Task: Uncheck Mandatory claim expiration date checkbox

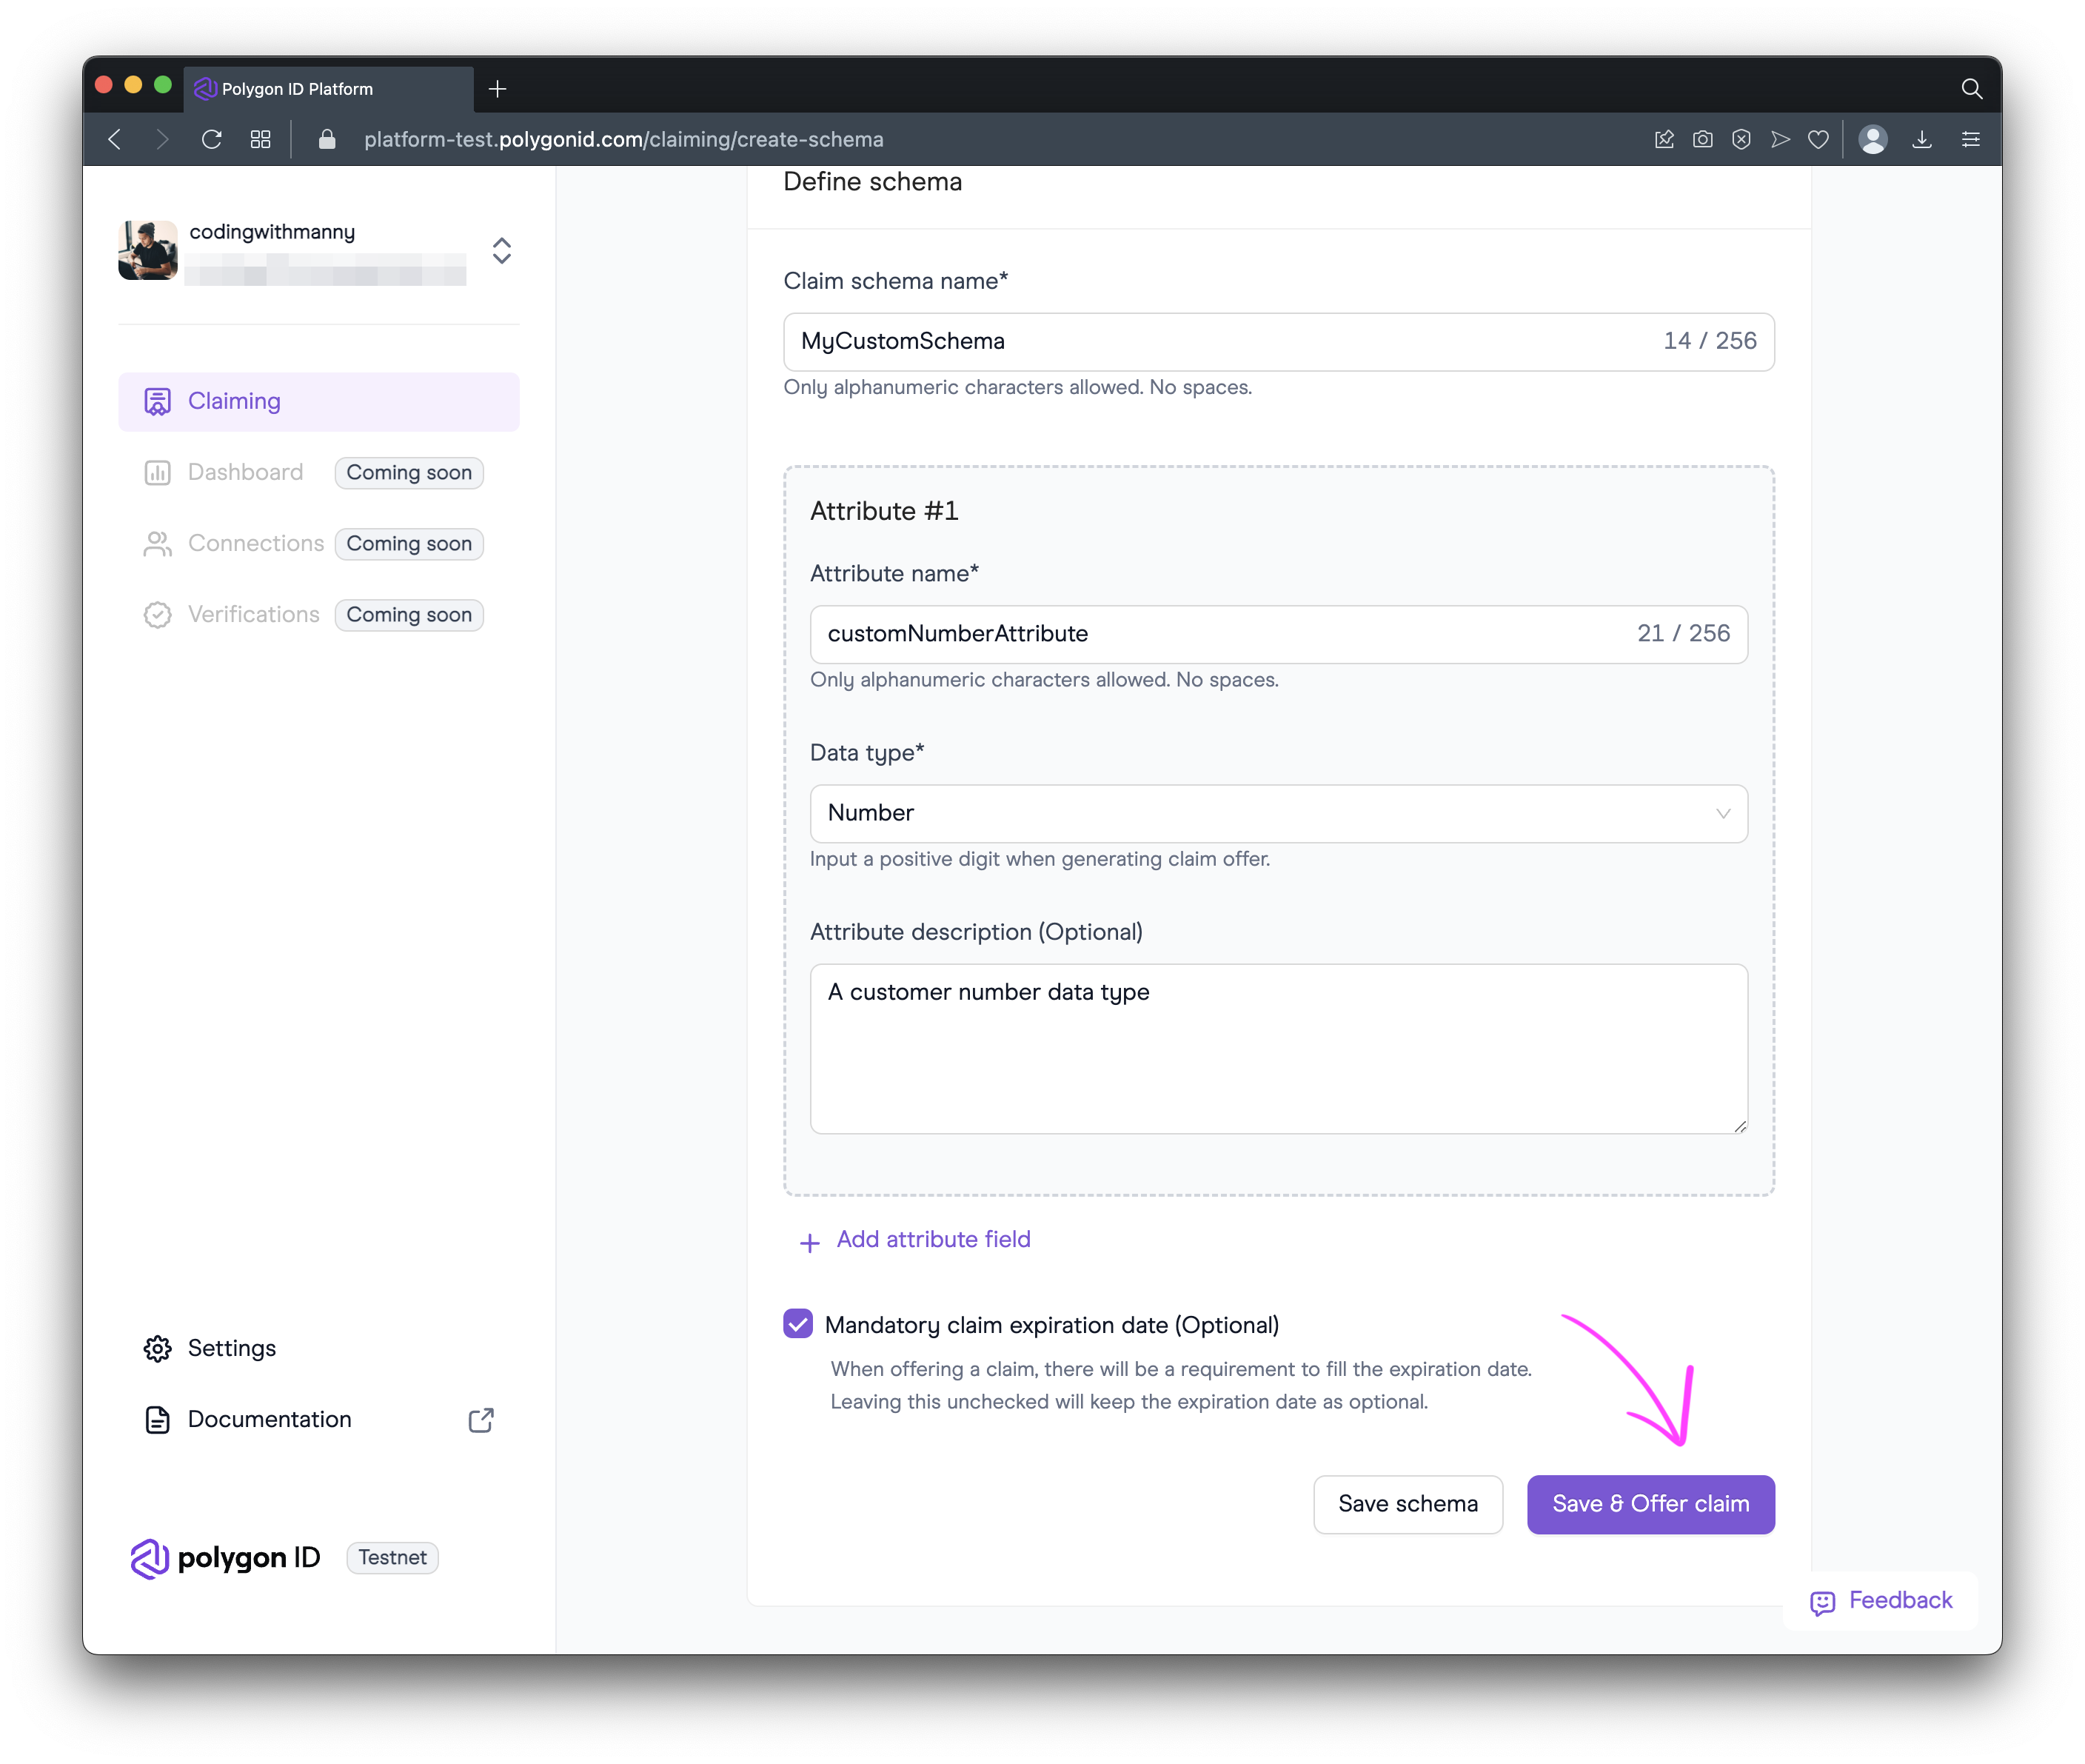Action: click(797, 1324)
